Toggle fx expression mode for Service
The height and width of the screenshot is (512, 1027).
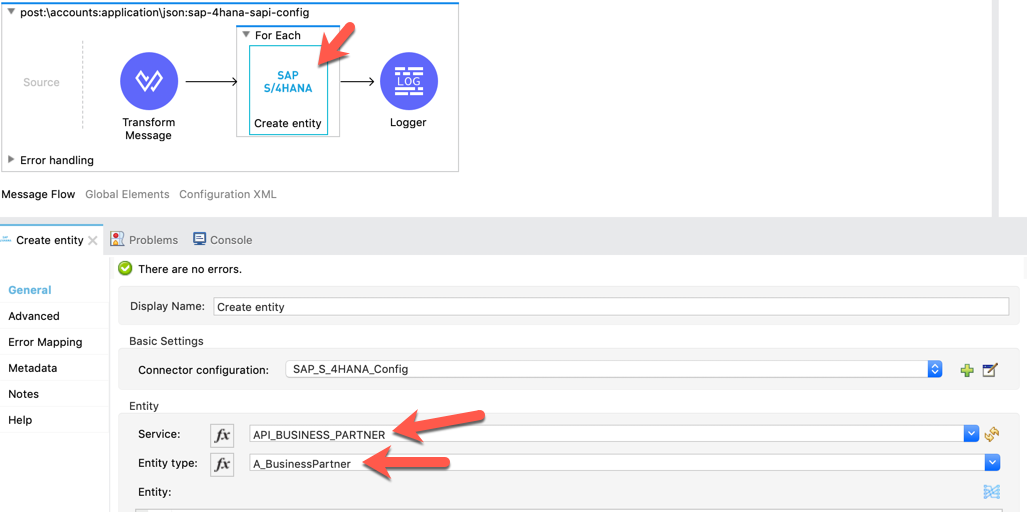coord(222,434)
